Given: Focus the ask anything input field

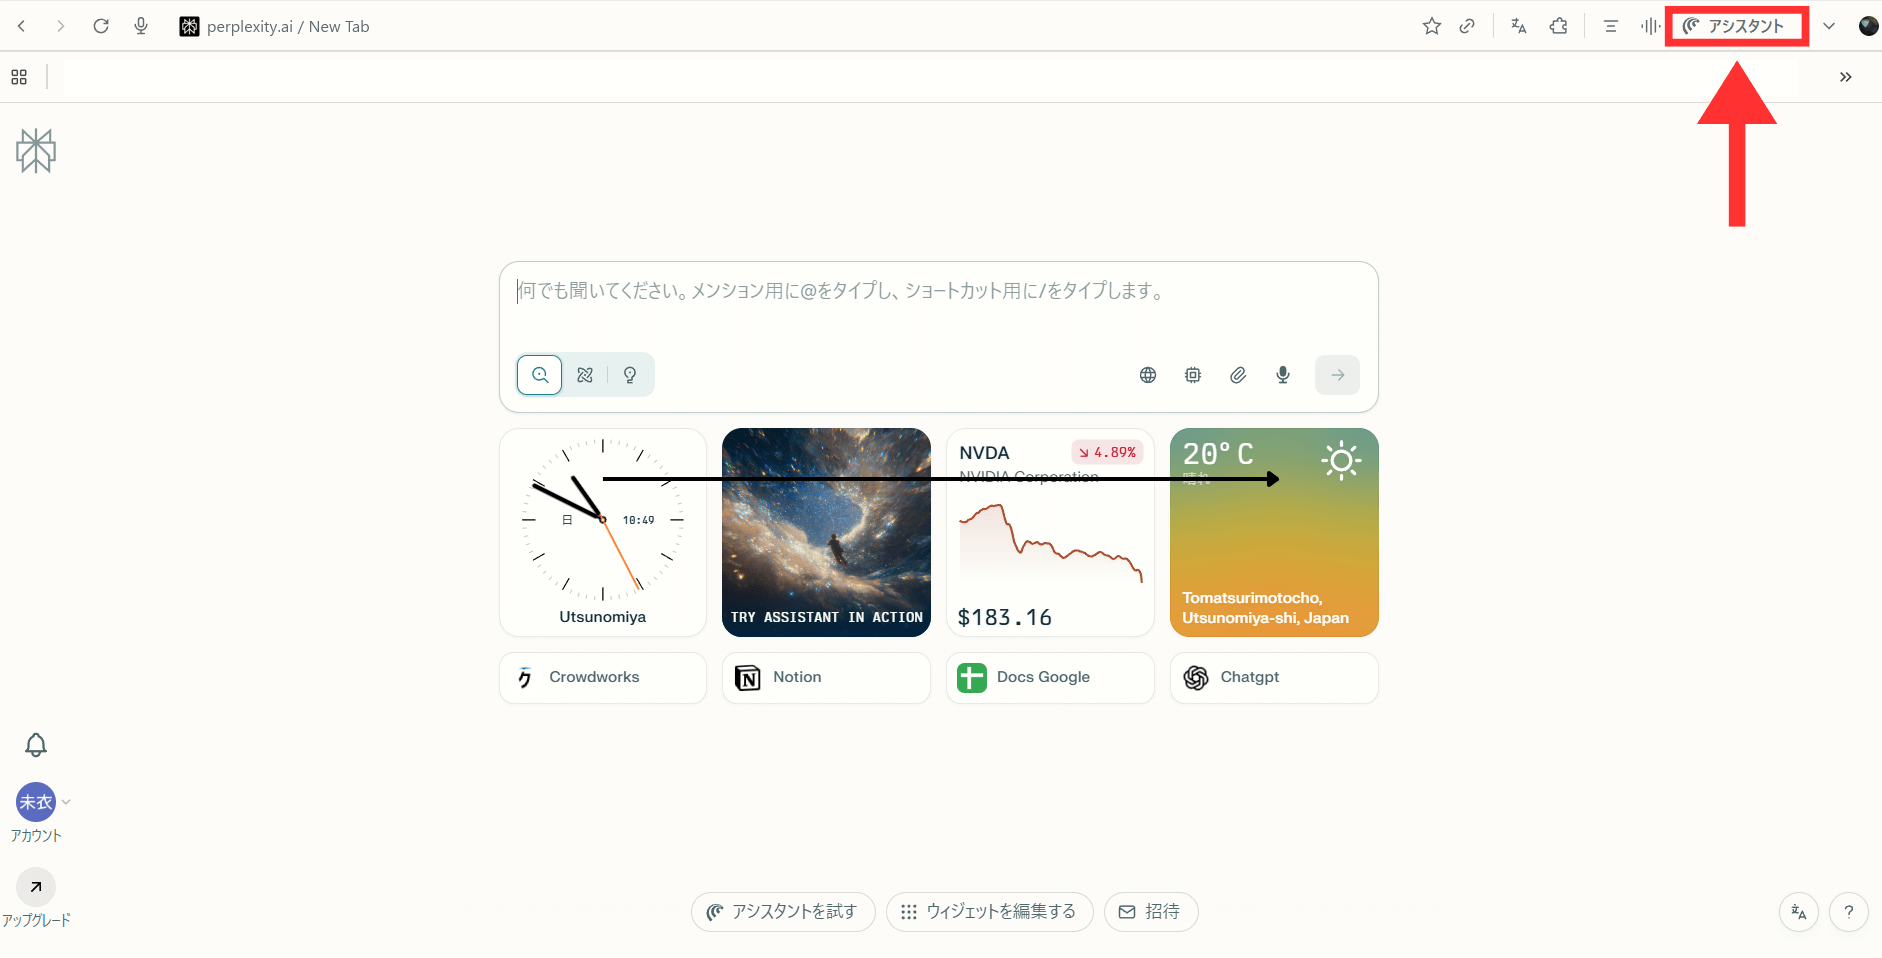Looking at the screenshot, I should [938, 306].
